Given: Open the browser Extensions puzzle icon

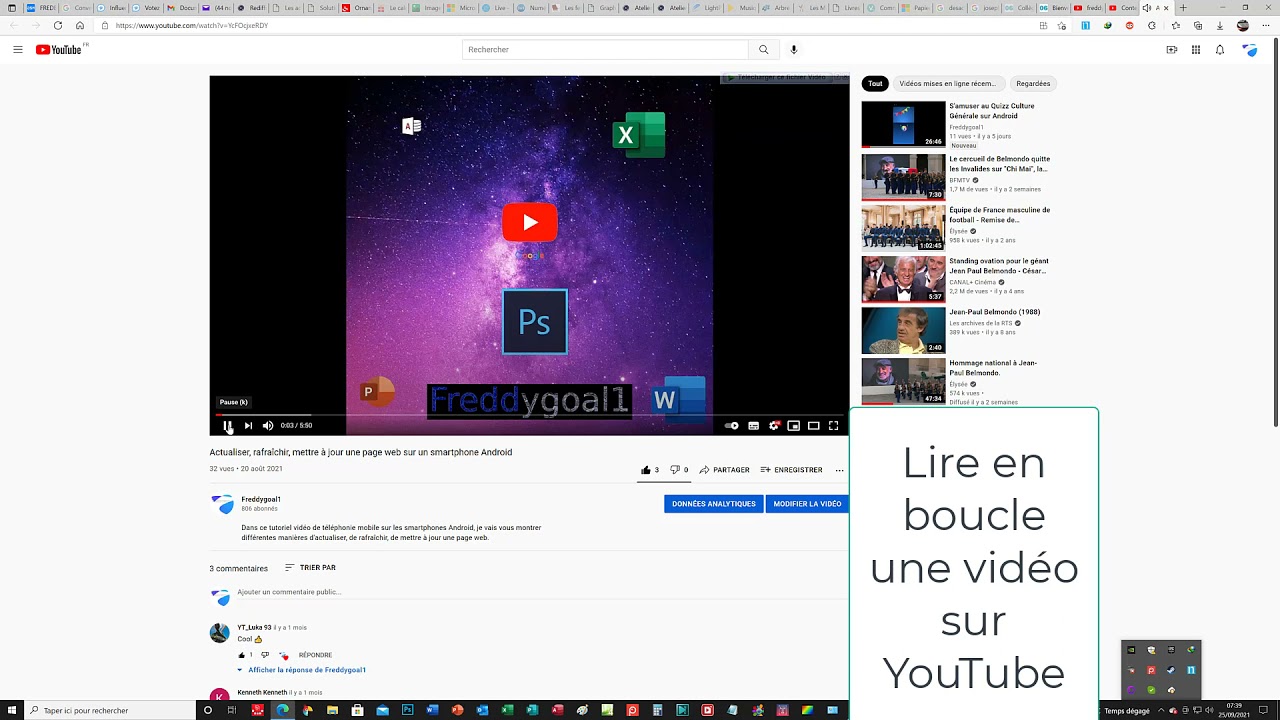Looking at the screenshot, I should [1152, 26].
